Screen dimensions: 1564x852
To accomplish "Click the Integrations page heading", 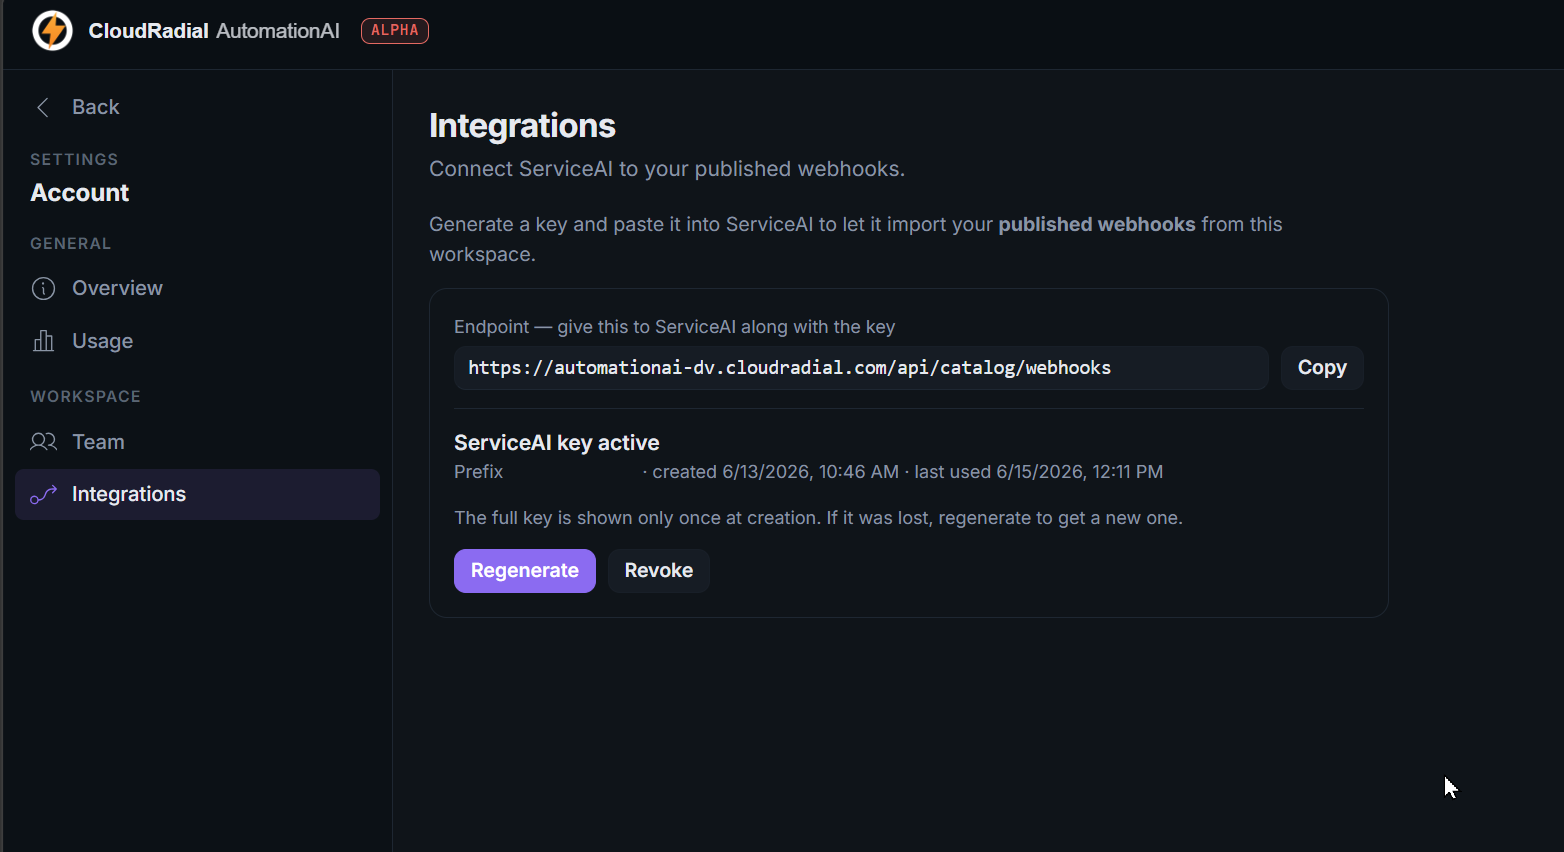I will pyautogui.click(x=522, y=126).
